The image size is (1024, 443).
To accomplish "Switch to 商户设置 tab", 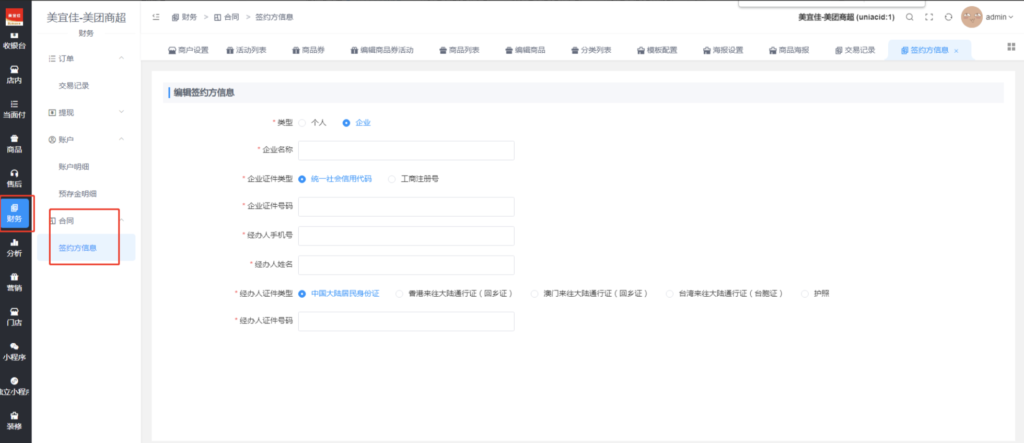I will [x=188, y=50].
